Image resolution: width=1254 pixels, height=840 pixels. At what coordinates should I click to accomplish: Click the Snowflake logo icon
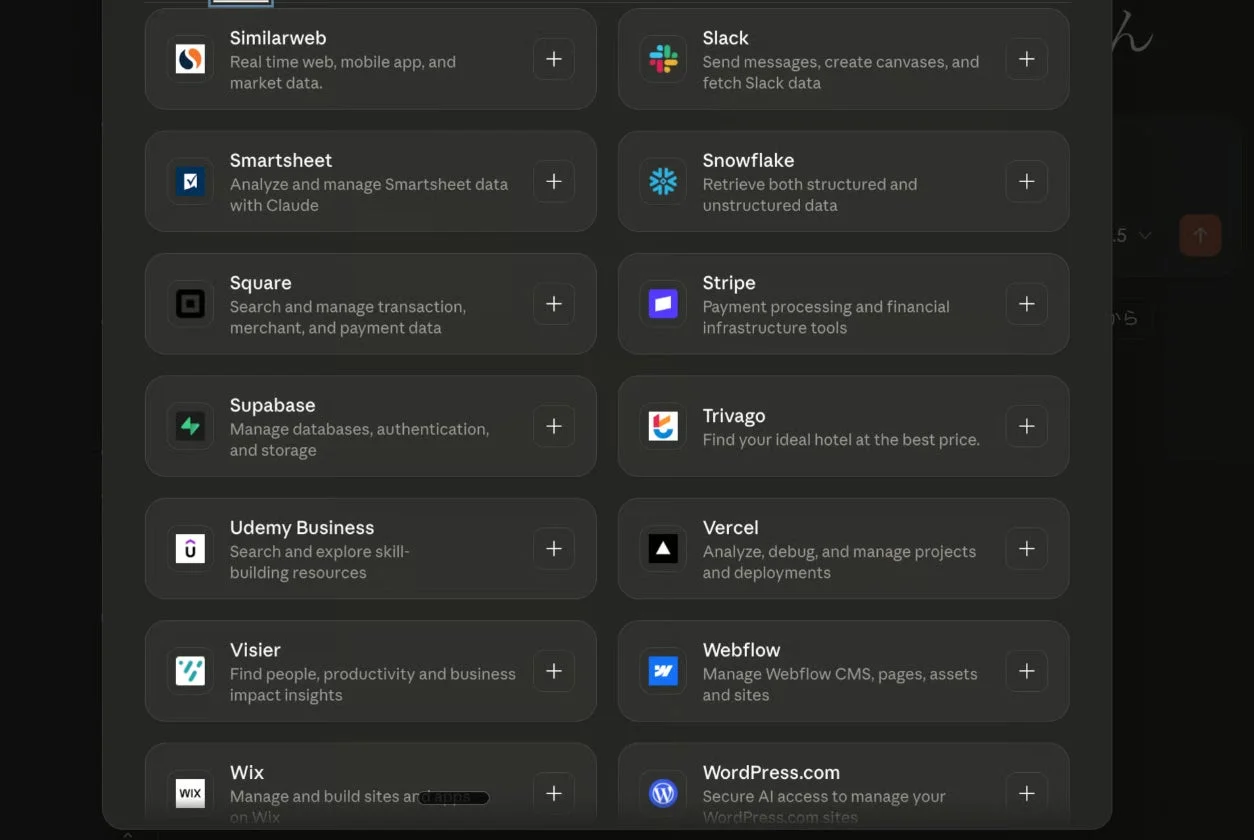click(x=663, y=181)
